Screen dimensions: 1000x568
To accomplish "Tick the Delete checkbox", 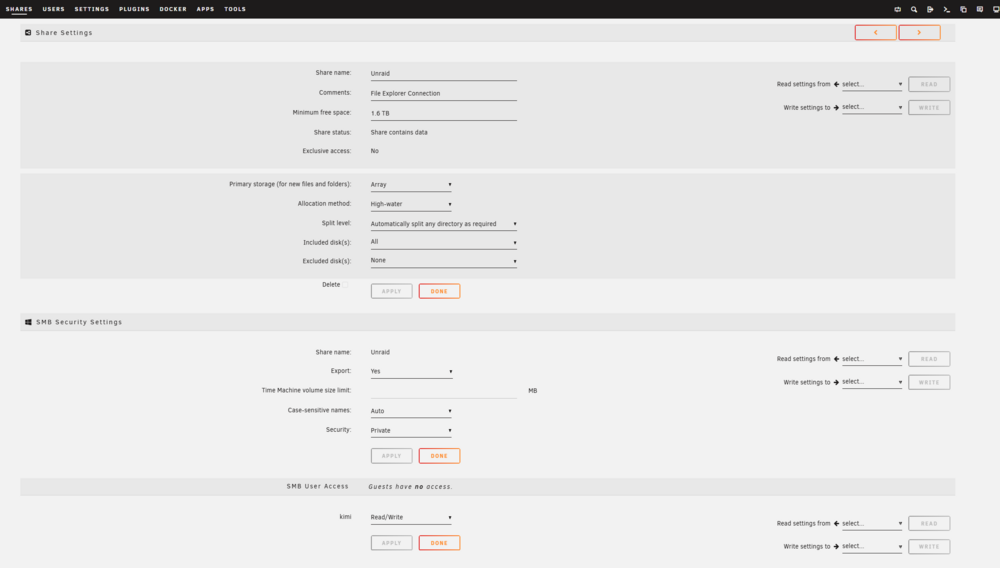I will (346, 285).
